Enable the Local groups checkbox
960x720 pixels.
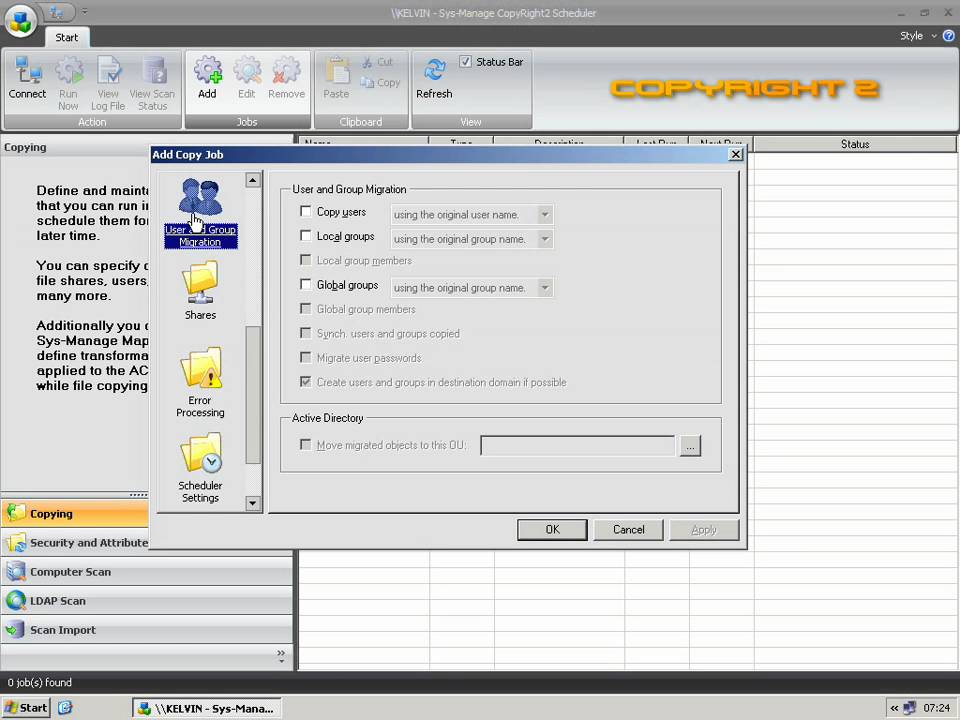[306, 236]
